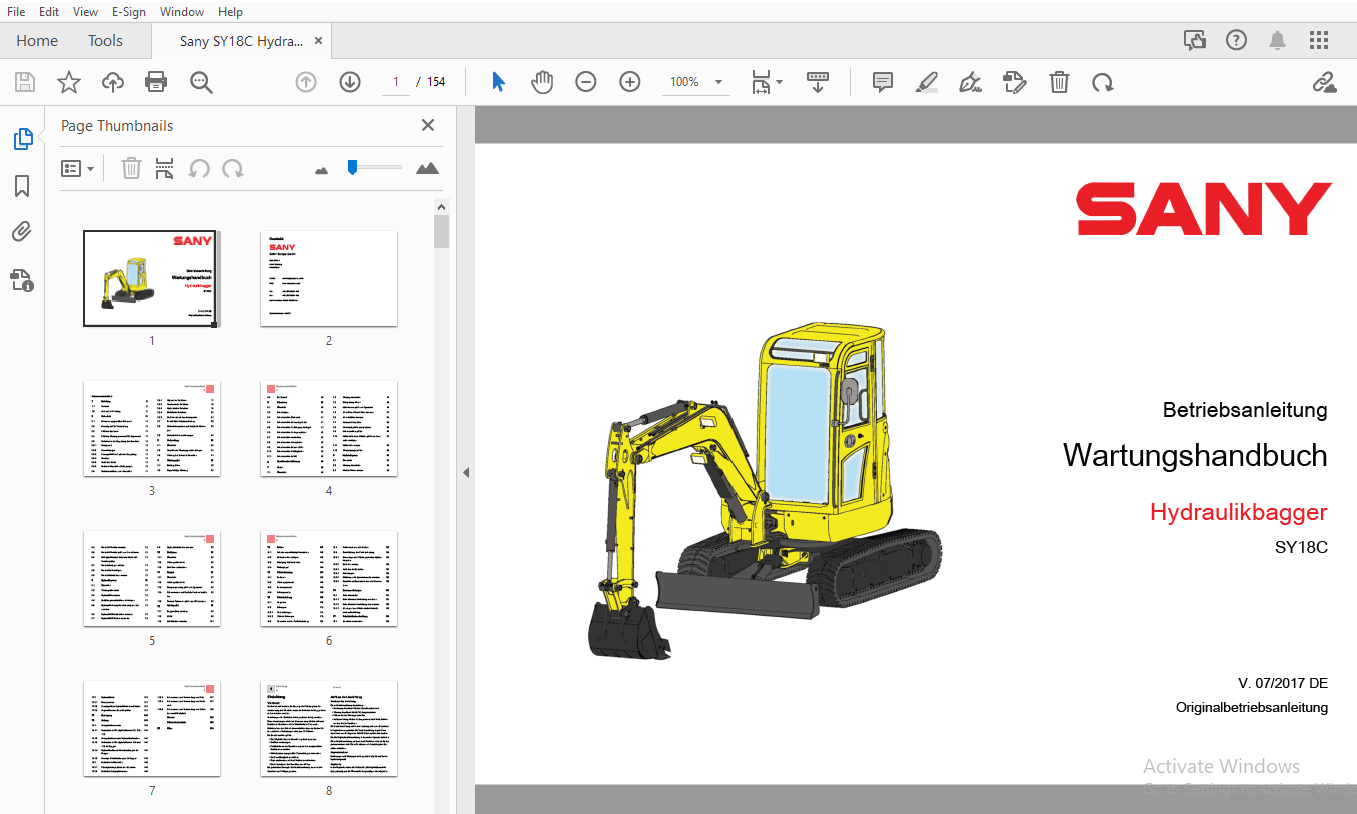Viewport: 1357px width, 814px height.
Task: Show the Bookmarks panel
Action: [22, 186]
